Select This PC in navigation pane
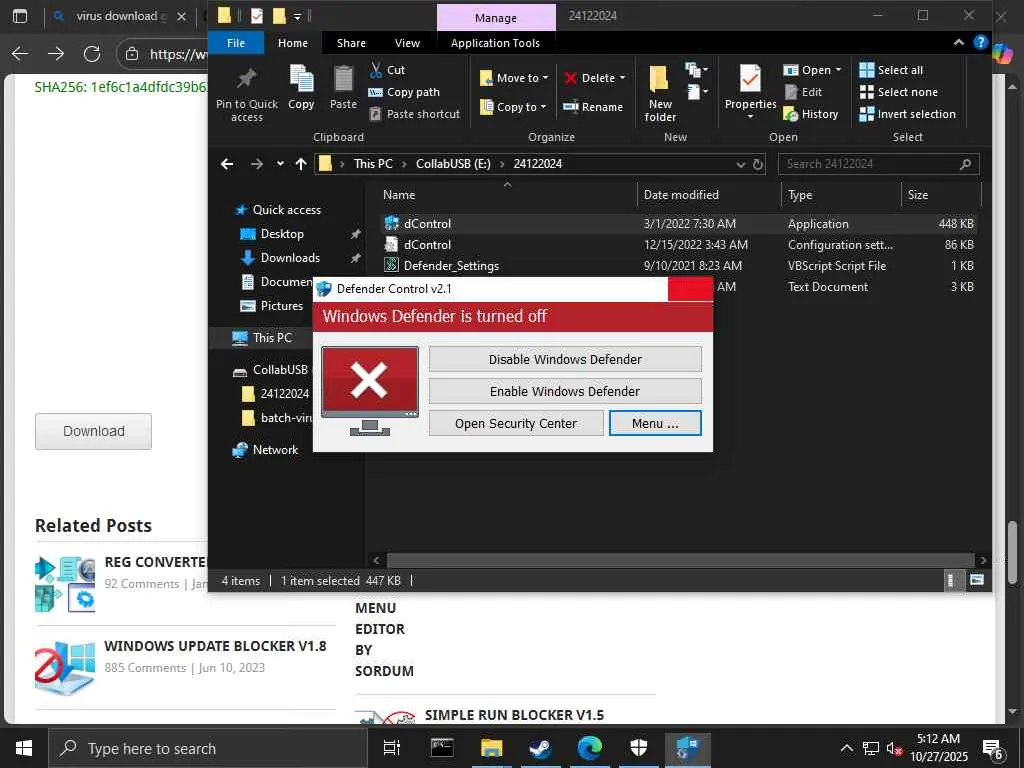Viewport: 1024px width, 768px height. 272,338
